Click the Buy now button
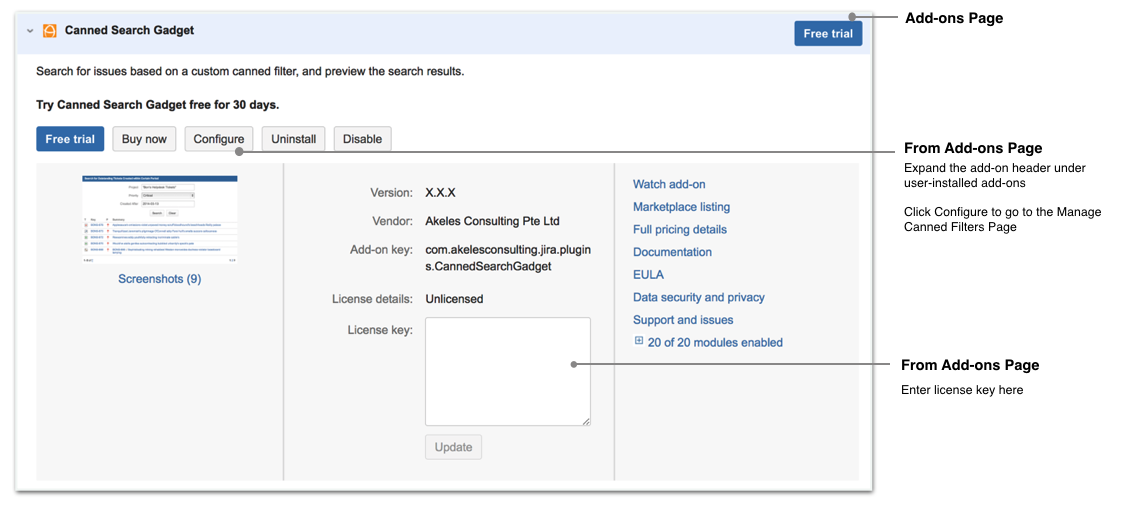 [x=144, y=139]
